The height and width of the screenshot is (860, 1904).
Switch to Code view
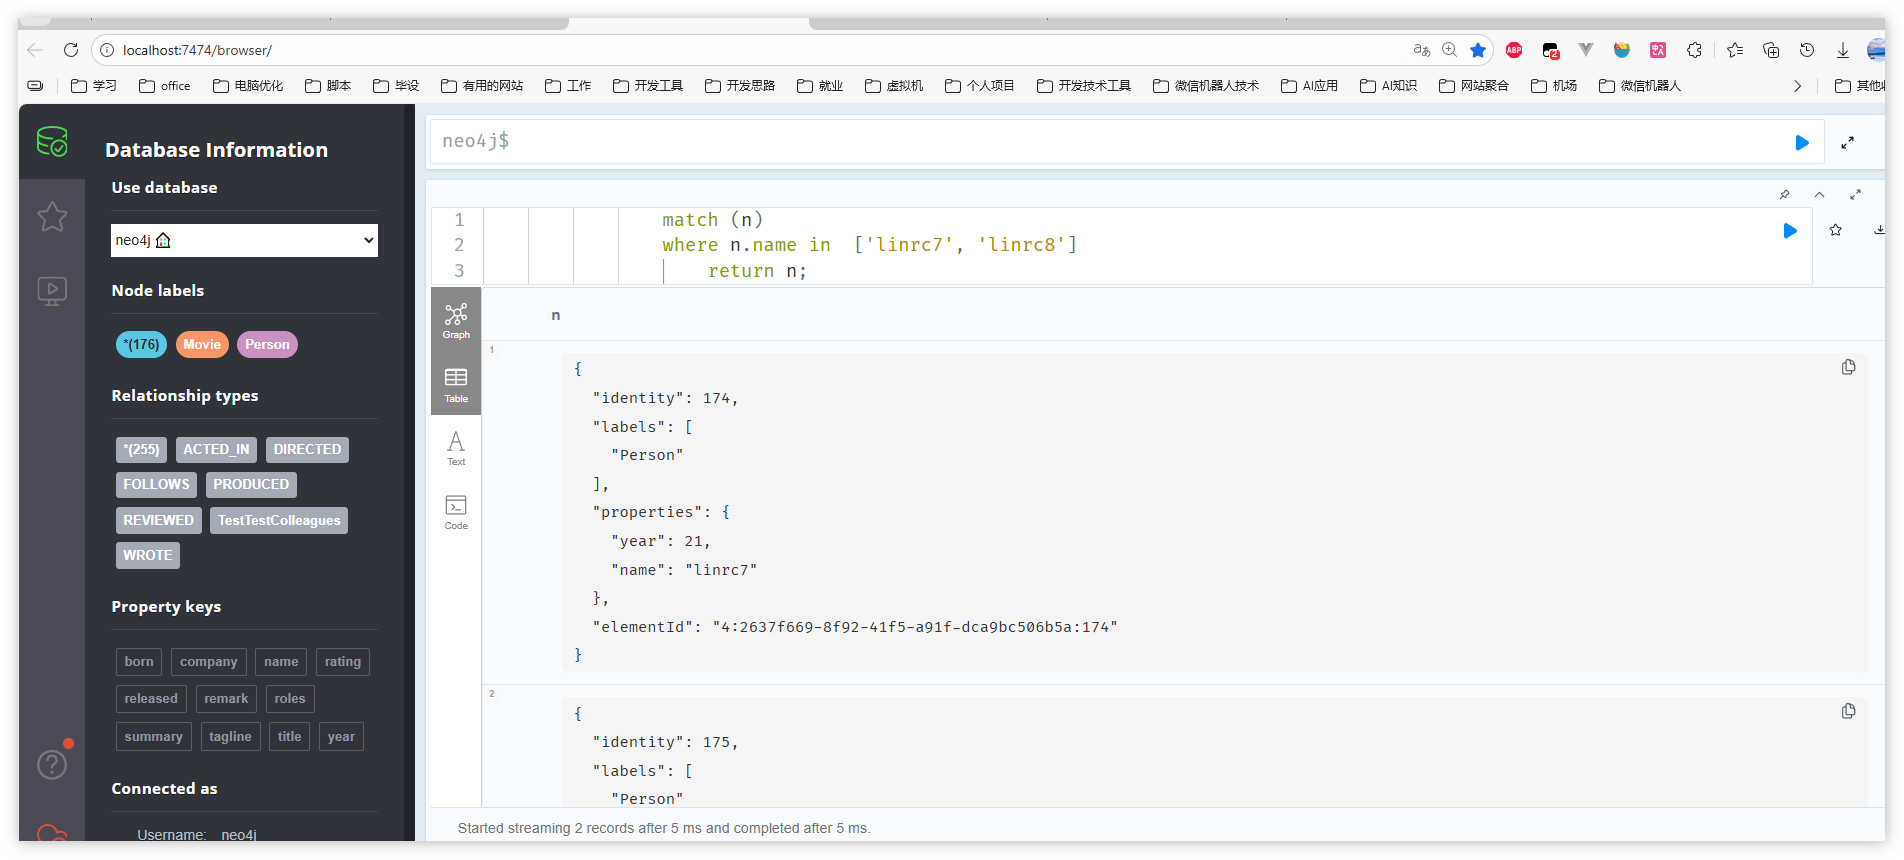(x=456, y=511)
